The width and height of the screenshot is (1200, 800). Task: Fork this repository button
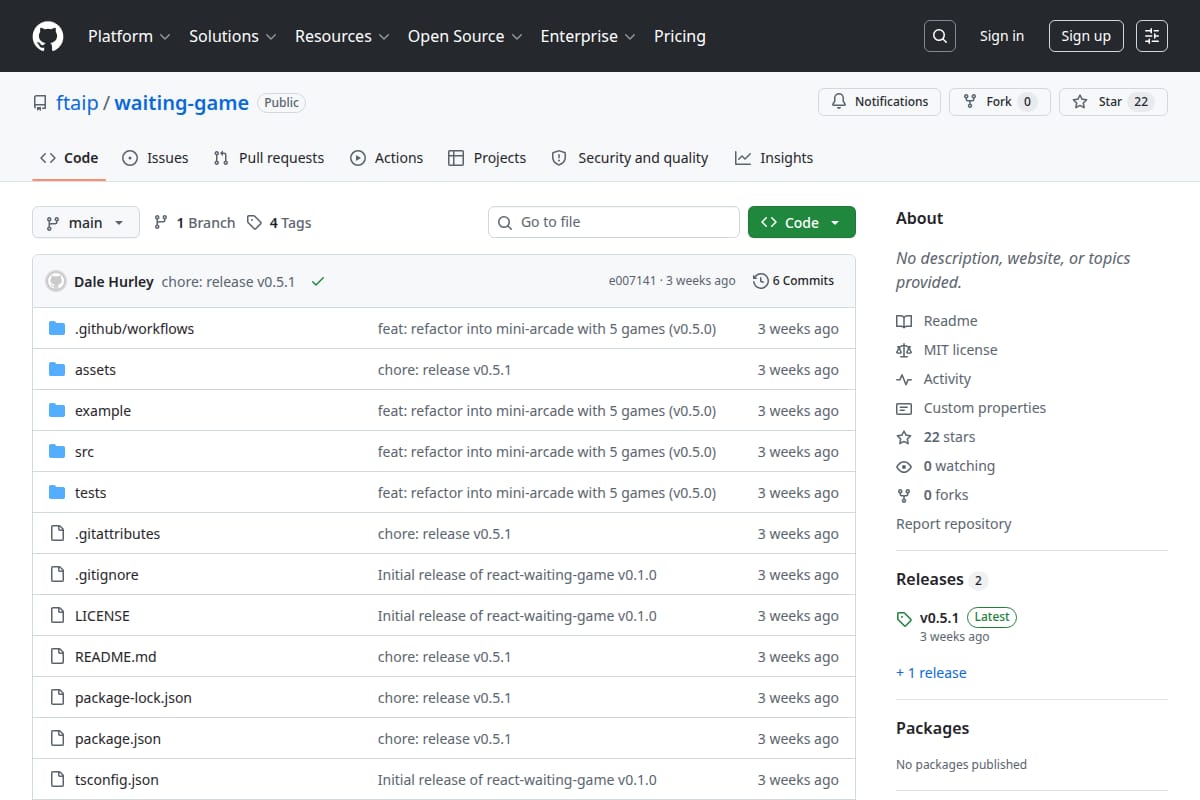(1000, 101)
